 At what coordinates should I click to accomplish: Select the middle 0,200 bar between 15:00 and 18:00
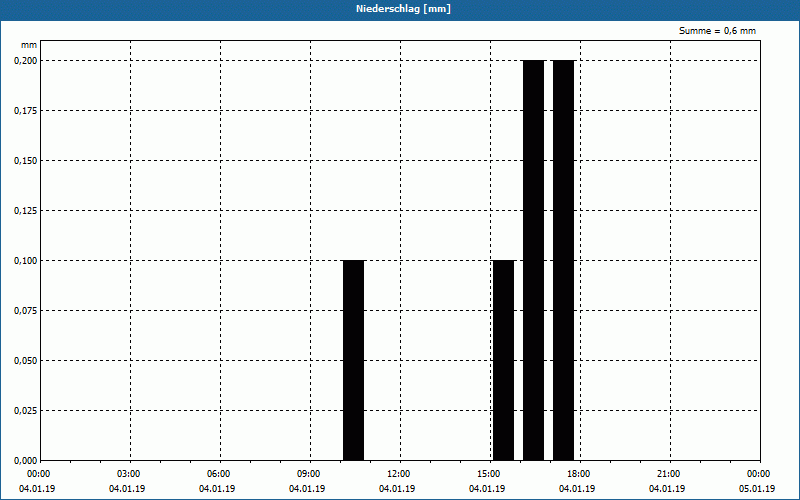(534, 260)
